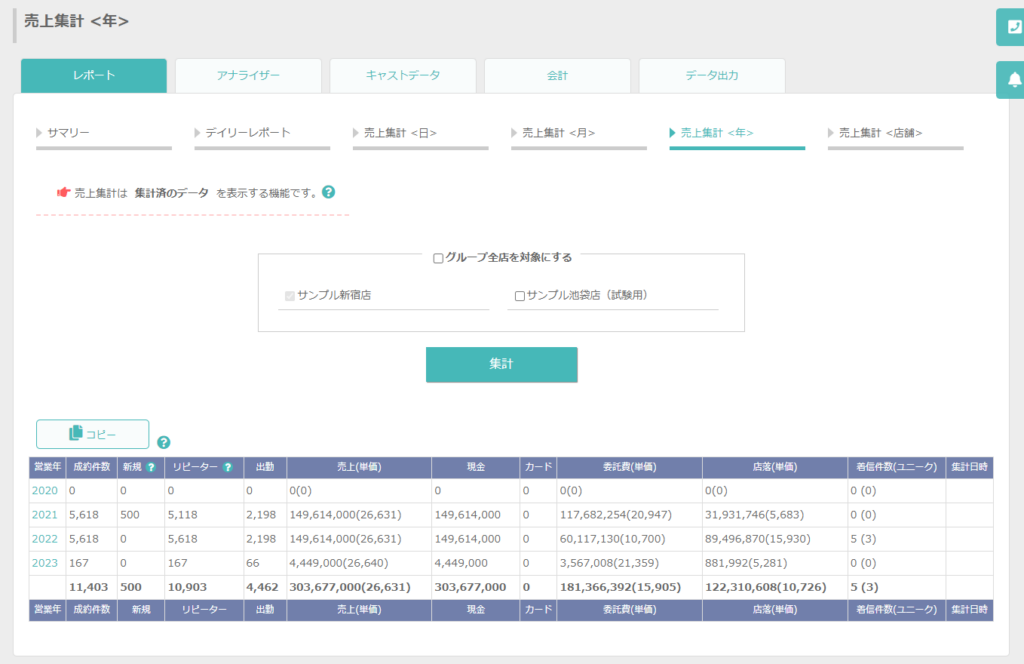Open the 2021 year link
The image size is (1024, 664).
pos(44,514)
